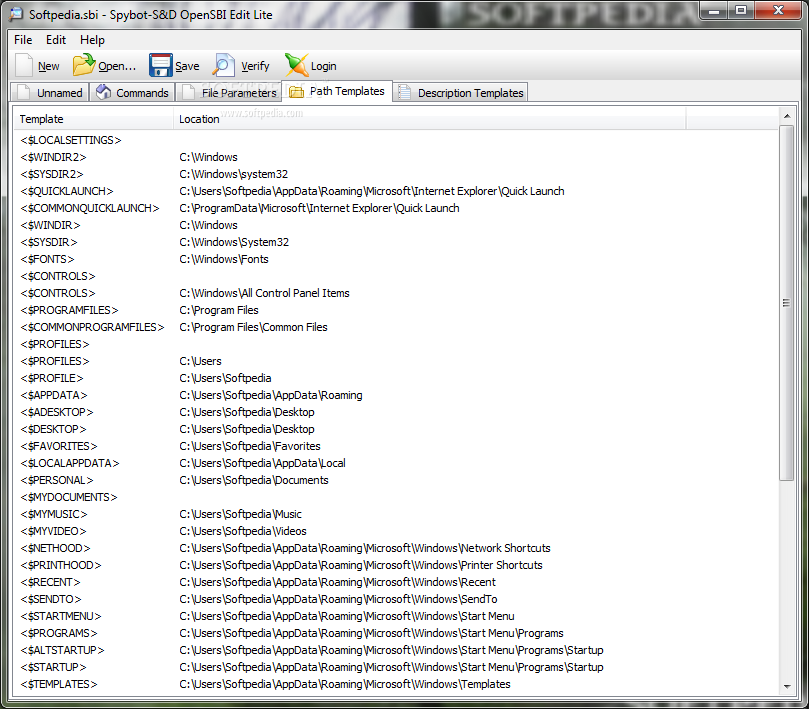Click the Open folder icon
The image size is (809, 709).
[84, 65]
